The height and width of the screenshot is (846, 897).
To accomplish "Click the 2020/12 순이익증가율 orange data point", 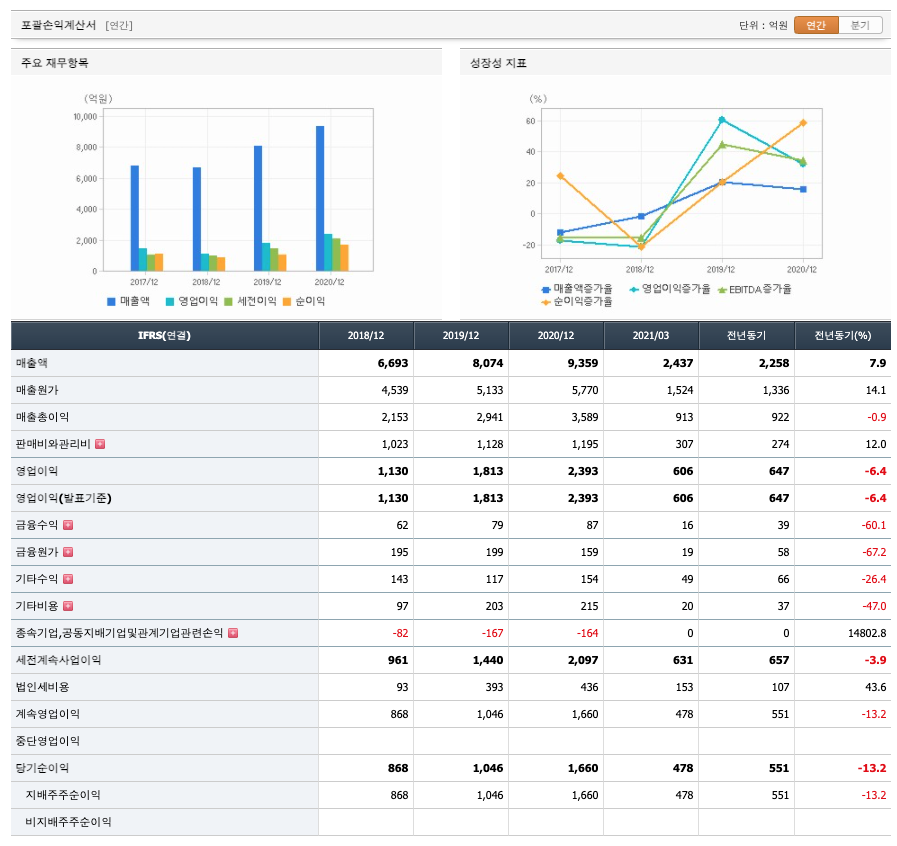I will (803, 122).
